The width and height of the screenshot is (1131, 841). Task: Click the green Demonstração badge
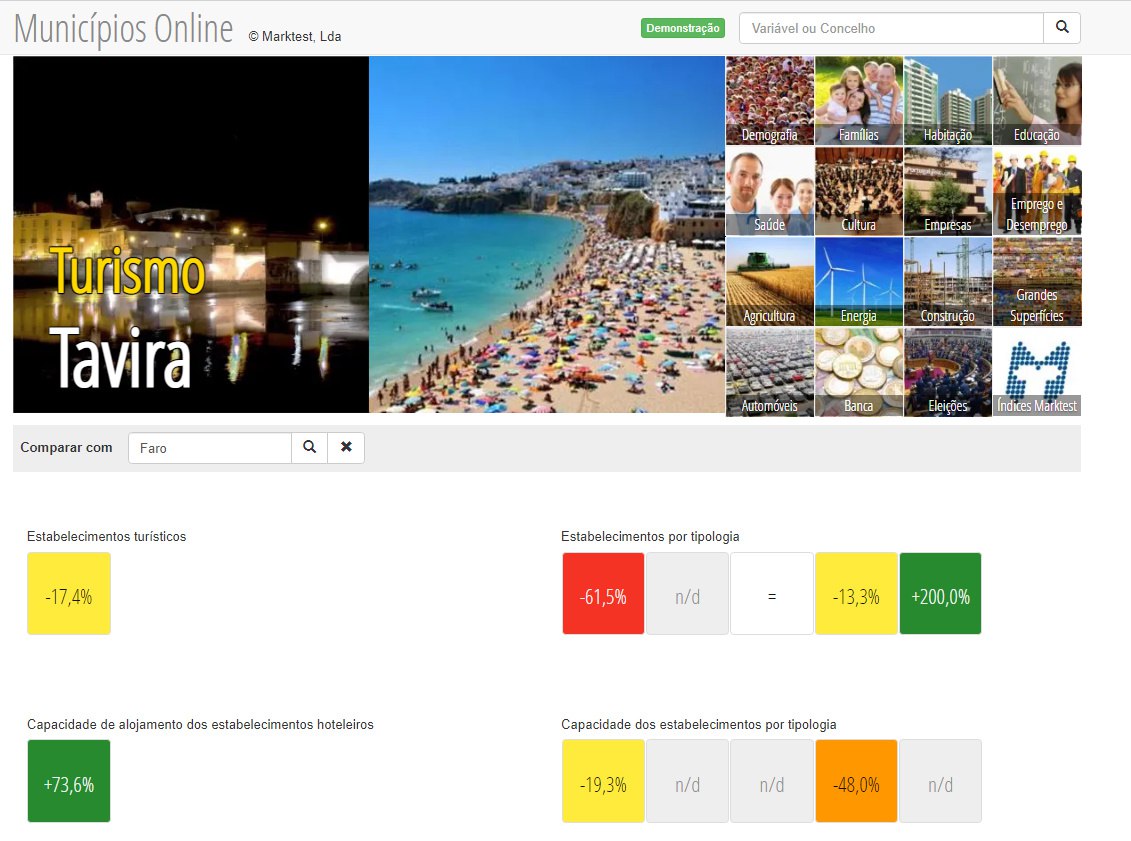click(x=682, y=28)
